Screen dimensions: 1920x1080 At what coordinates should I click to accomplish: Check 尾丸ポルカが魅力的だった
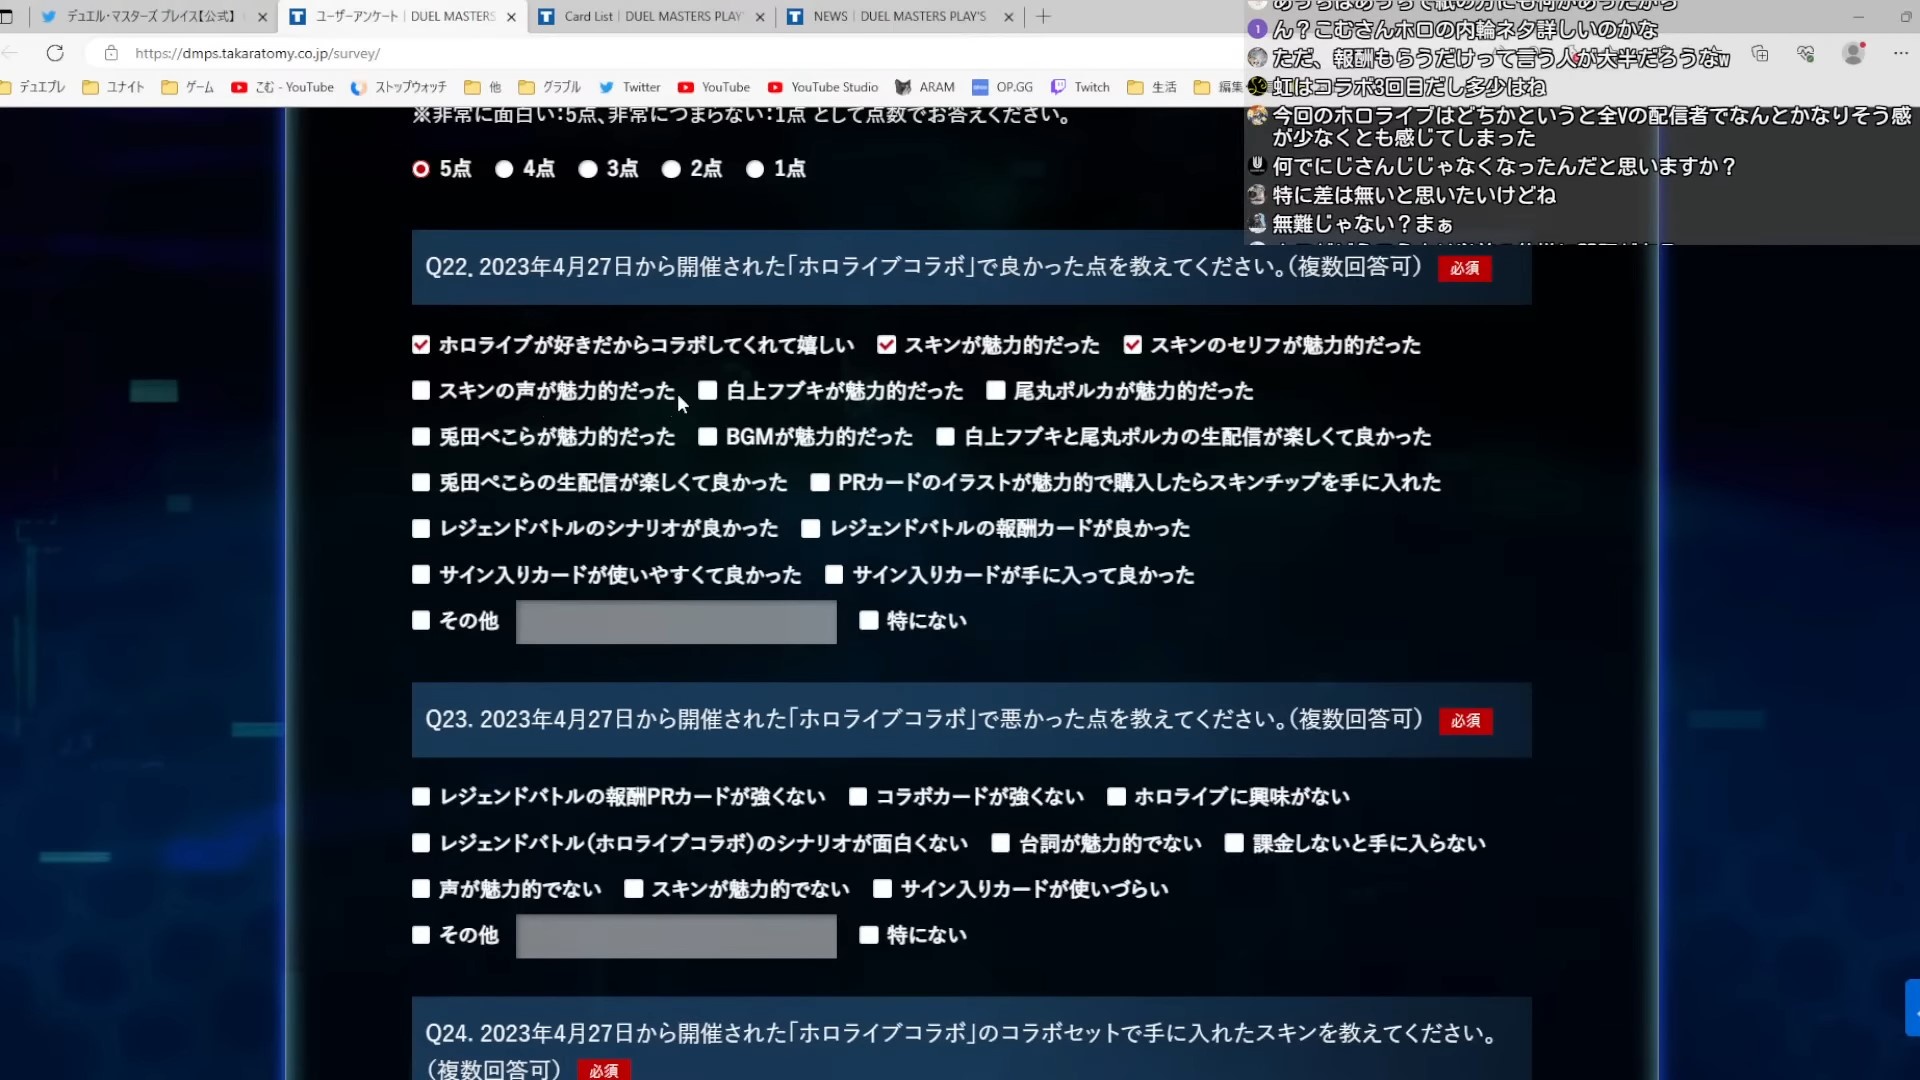996,391
